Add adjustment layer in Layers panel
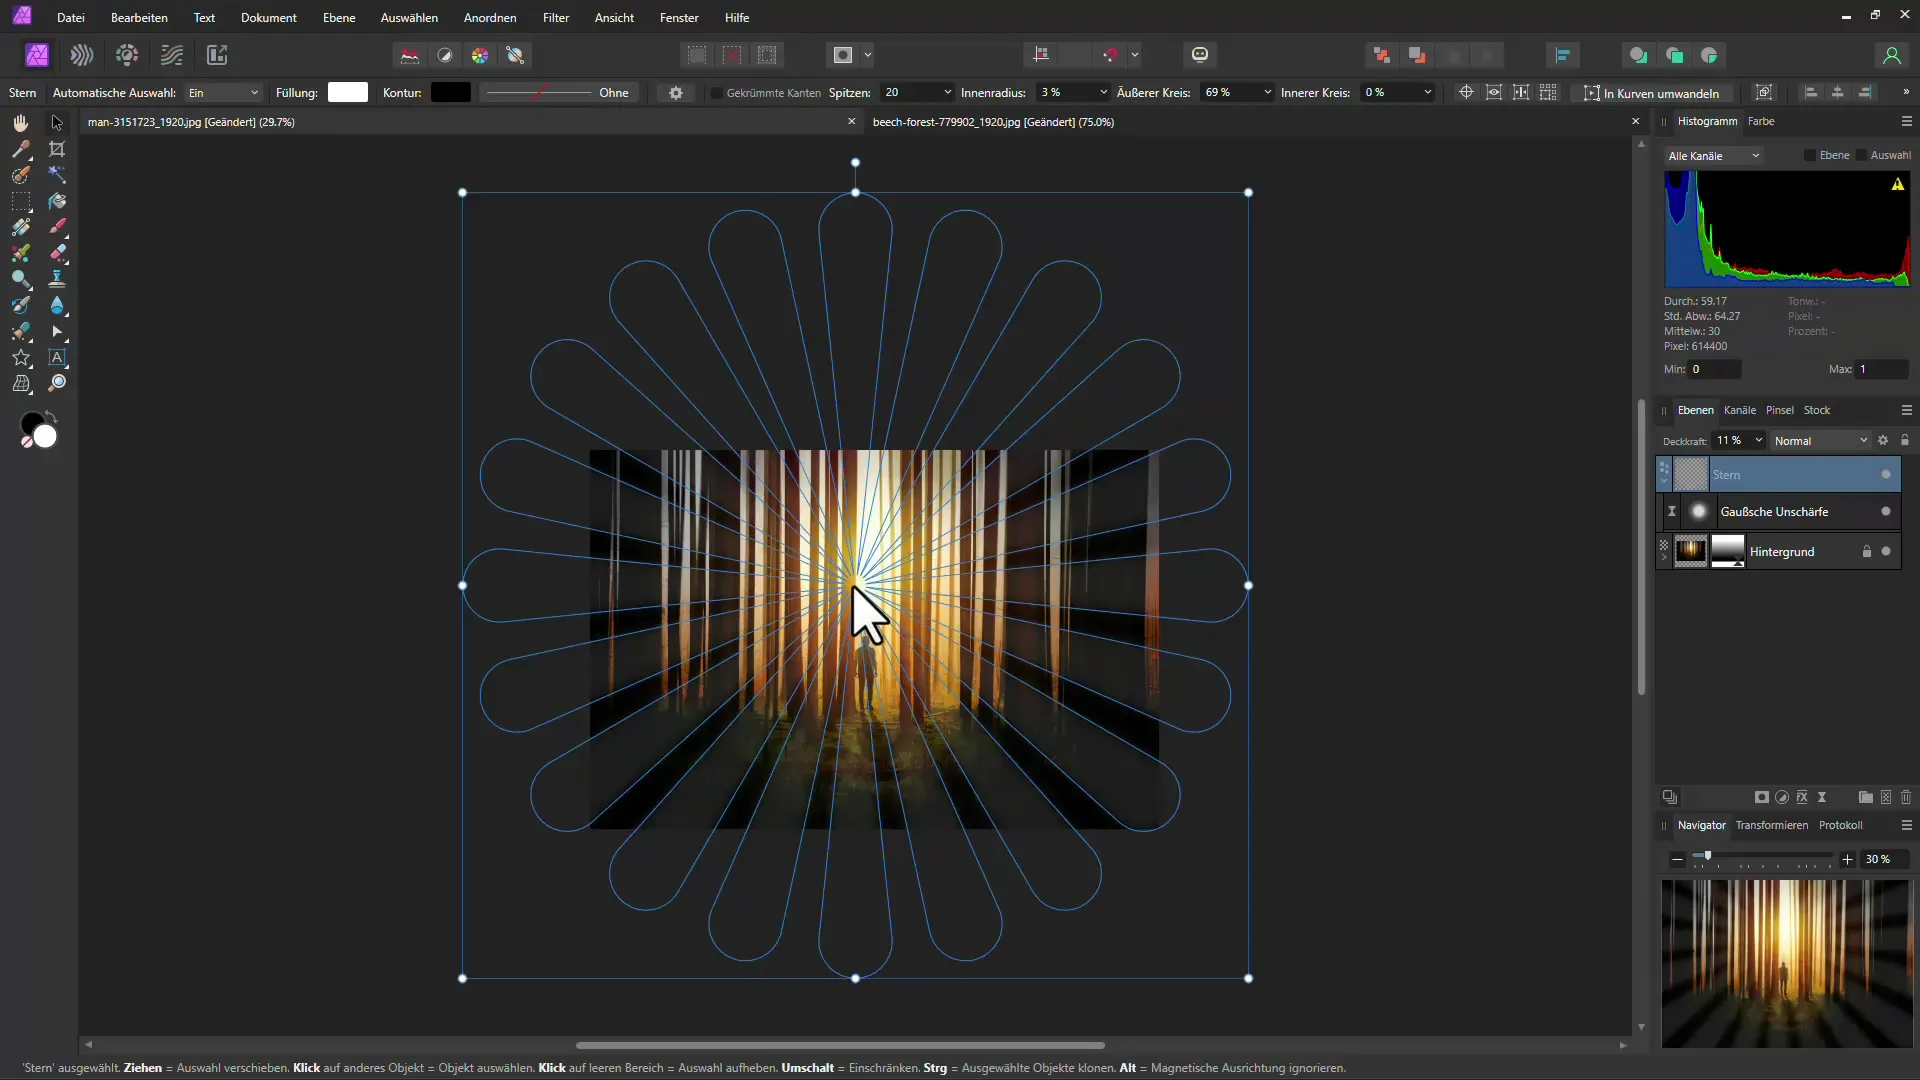 click(x=1782, y=798)
